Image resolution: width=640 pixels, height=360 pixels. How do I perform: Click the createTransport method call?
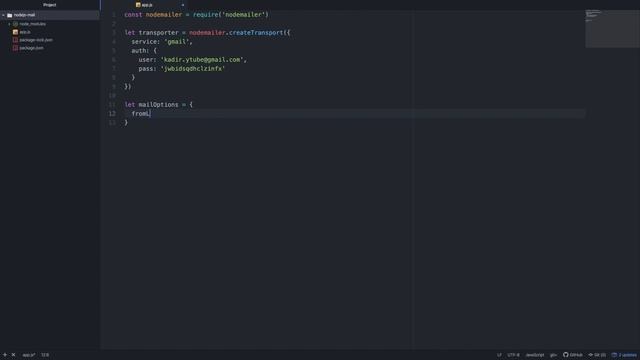pos(256,33)
